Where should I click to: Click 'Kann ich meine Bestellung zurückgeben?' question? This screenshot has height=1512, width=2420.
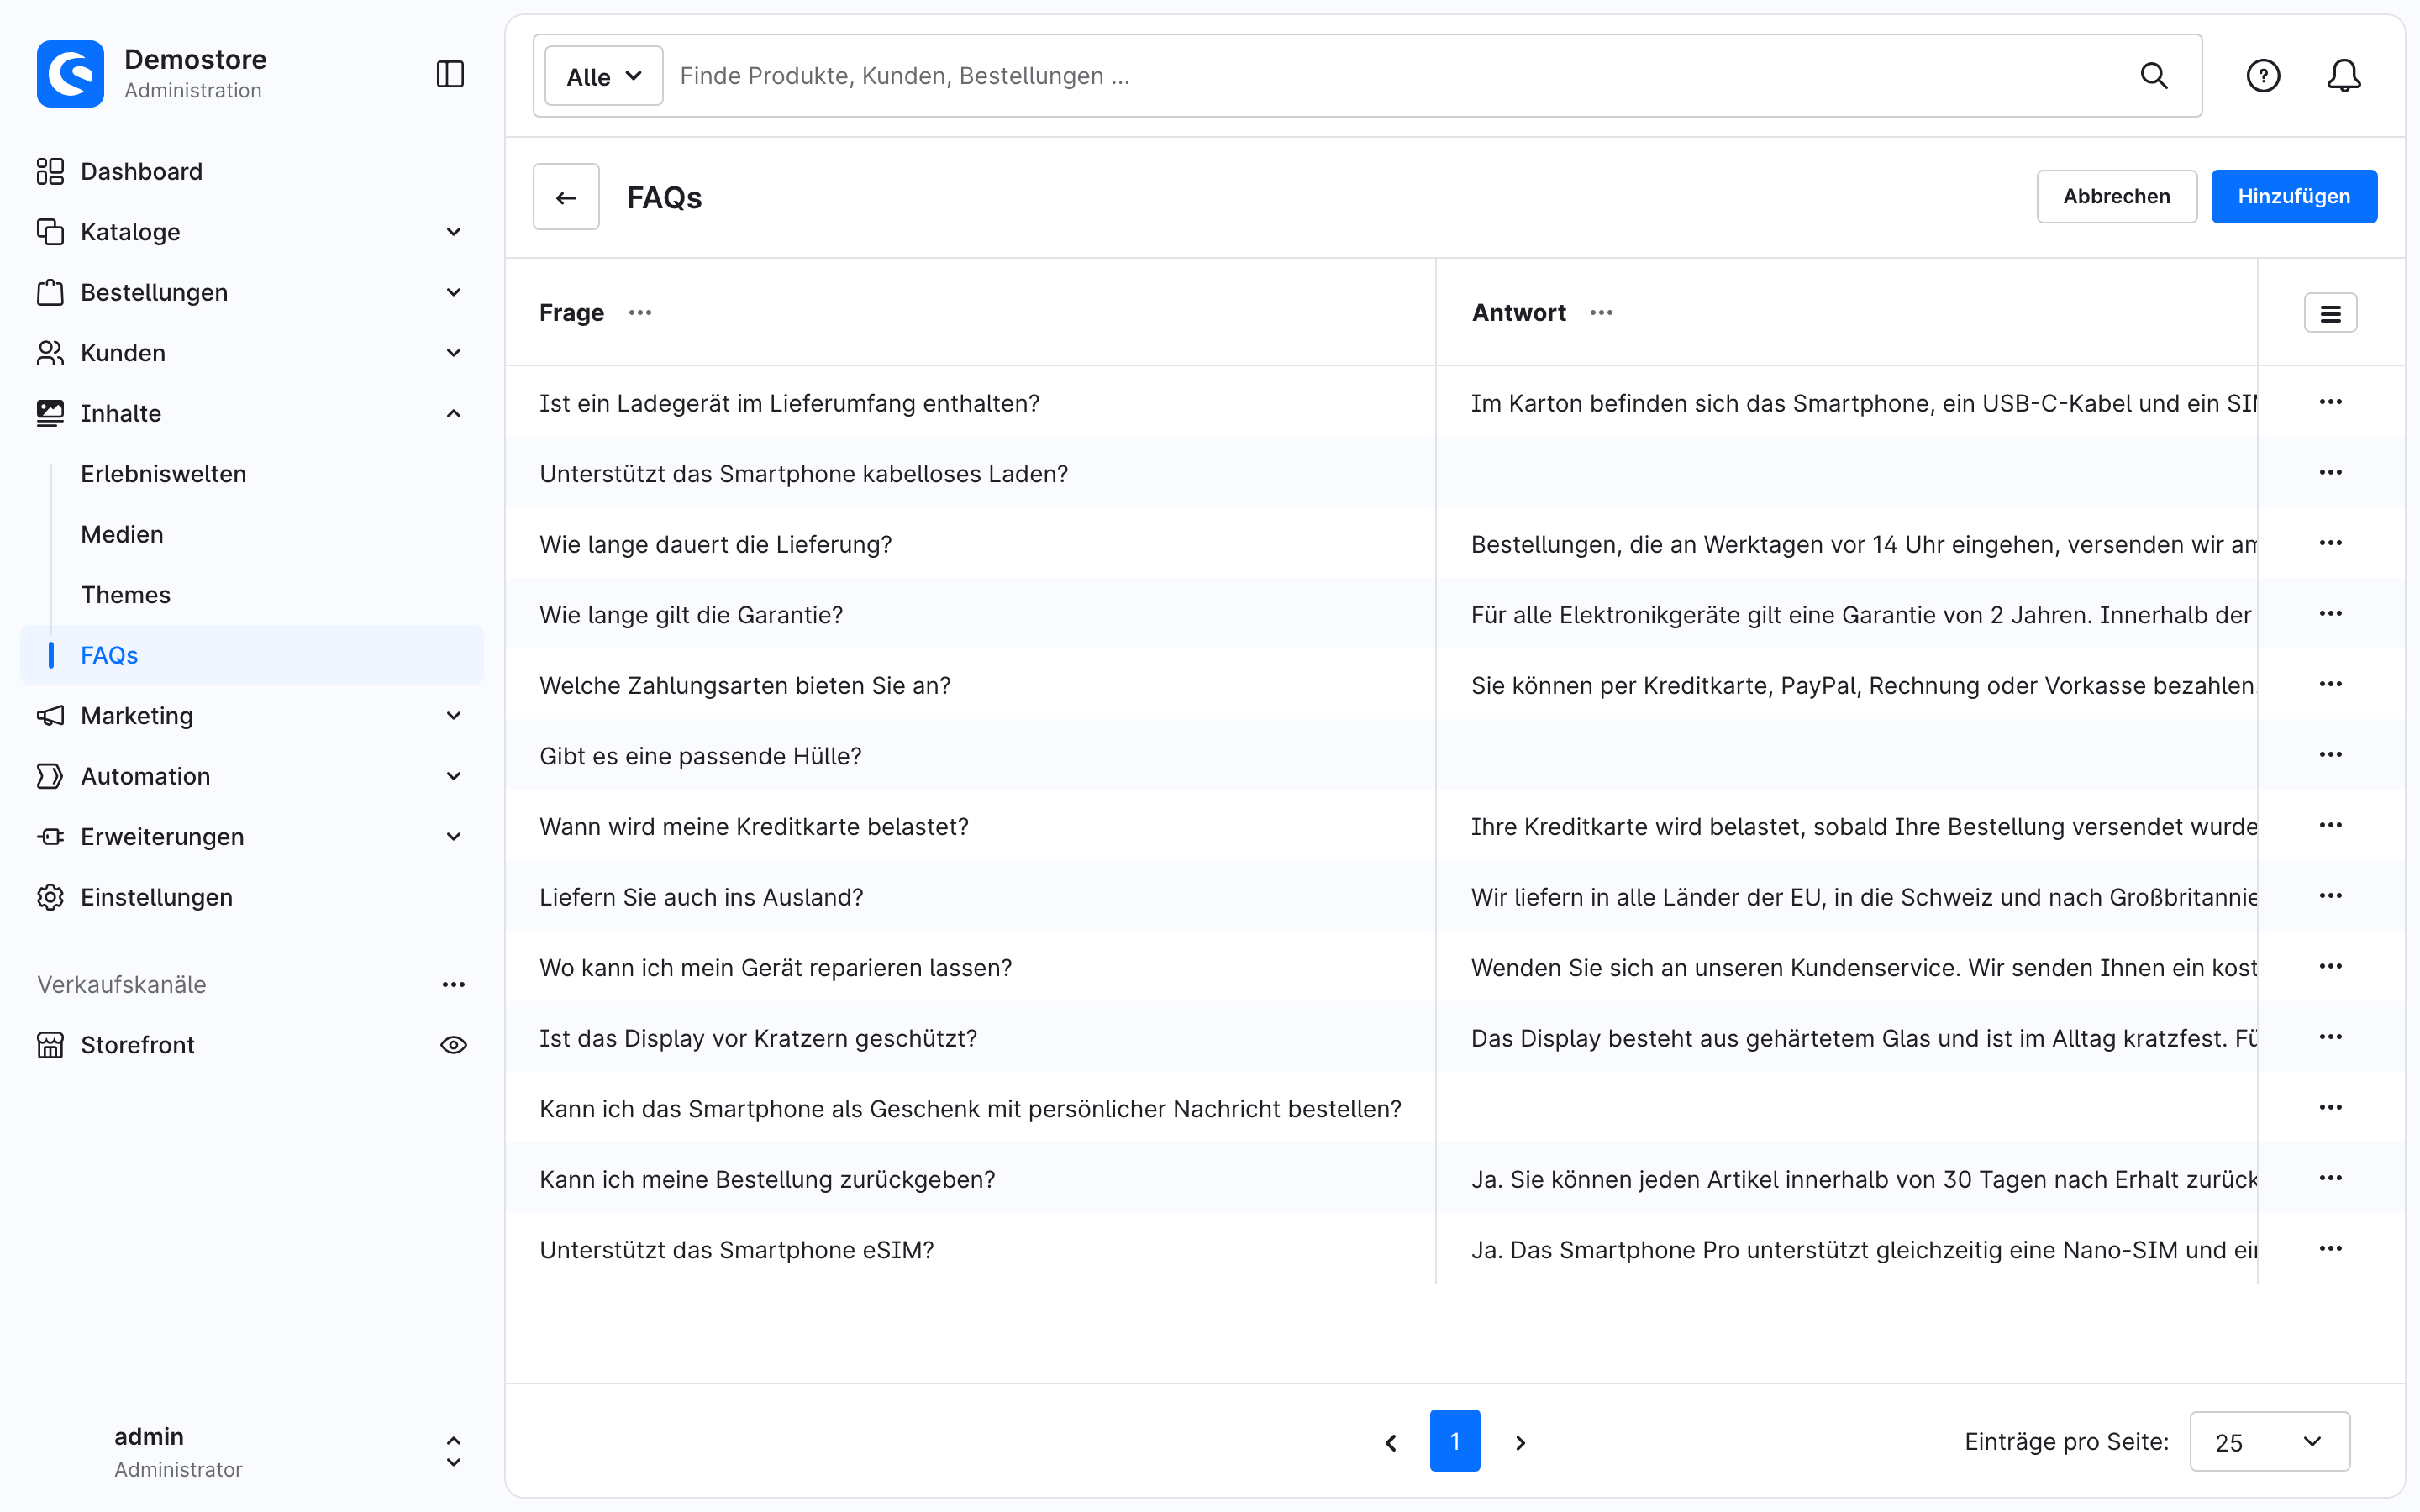(767, 1180)
